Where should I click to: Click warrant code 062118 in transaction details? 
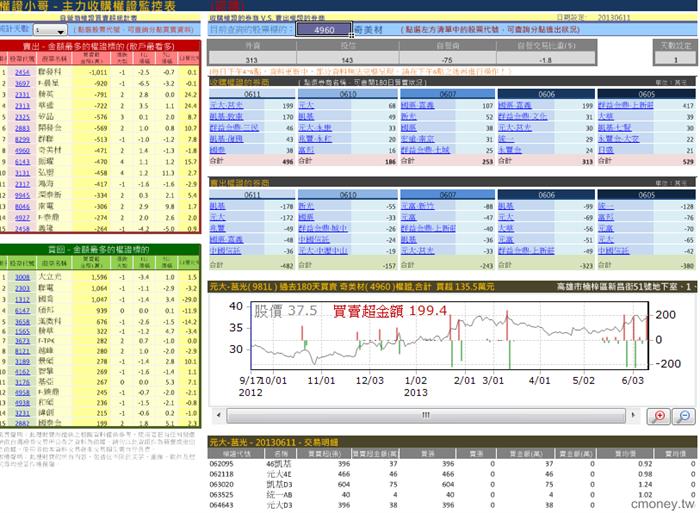pyautogui.click(x=221, y=474)
